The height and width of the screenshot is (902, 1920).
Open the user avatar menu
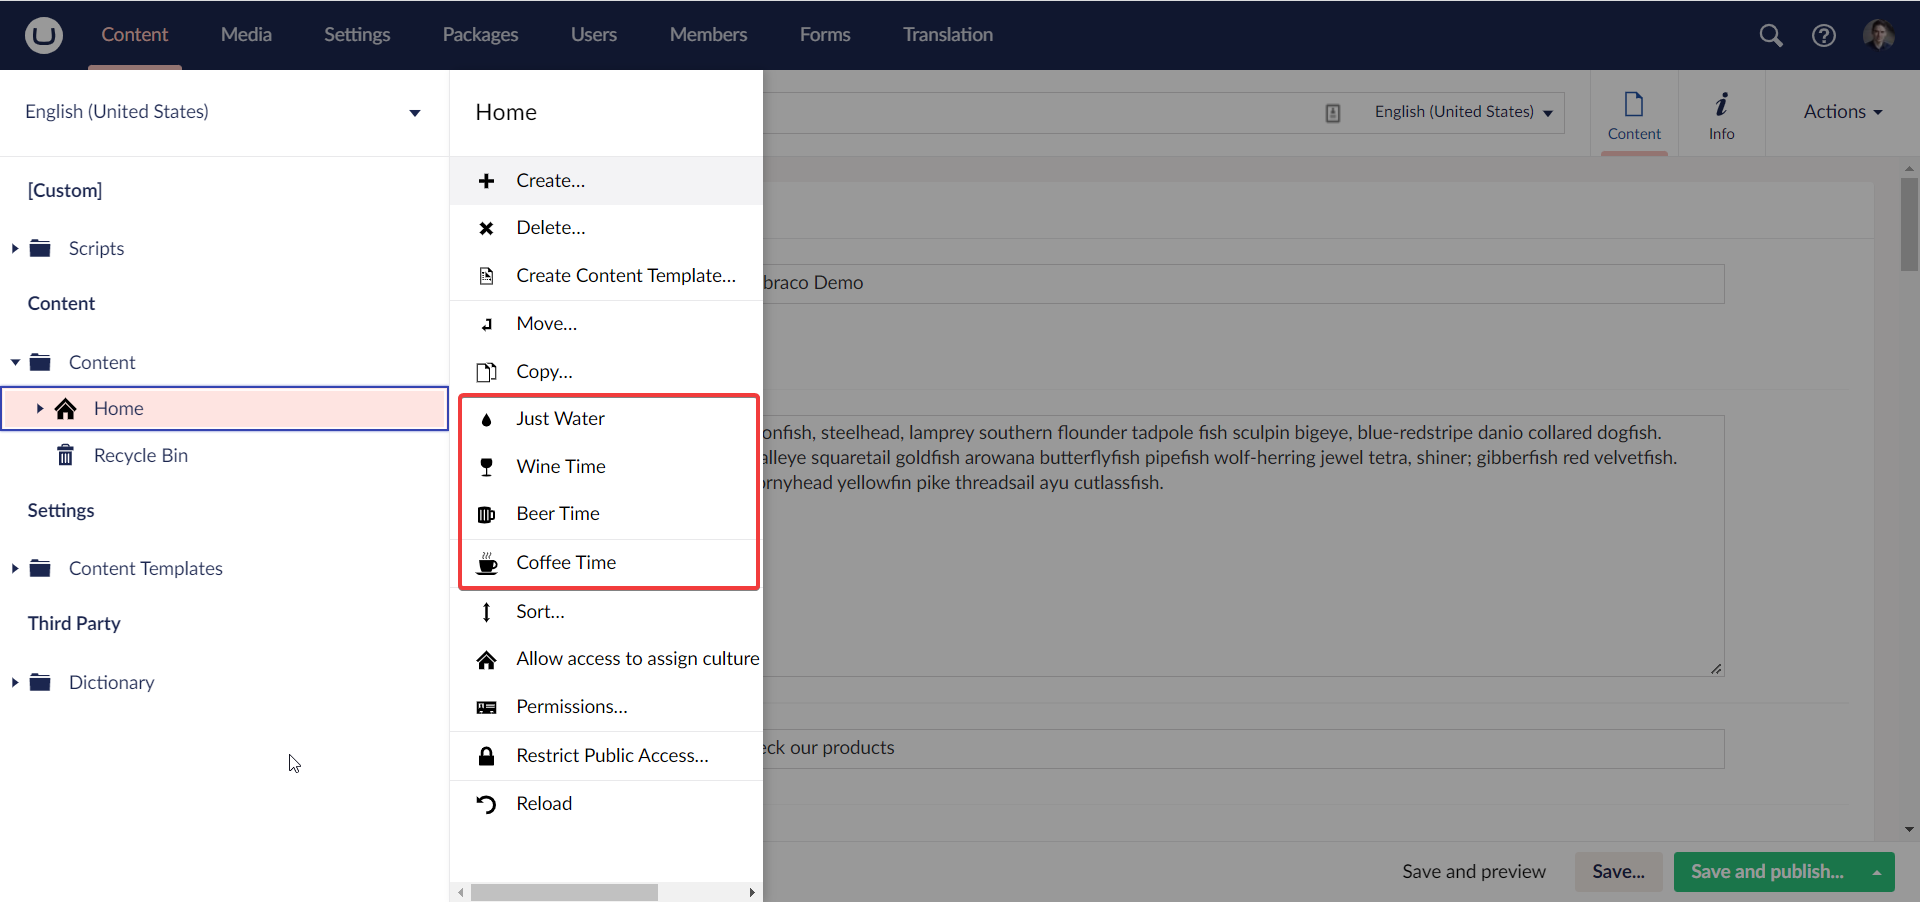(x=1879, y=35)
